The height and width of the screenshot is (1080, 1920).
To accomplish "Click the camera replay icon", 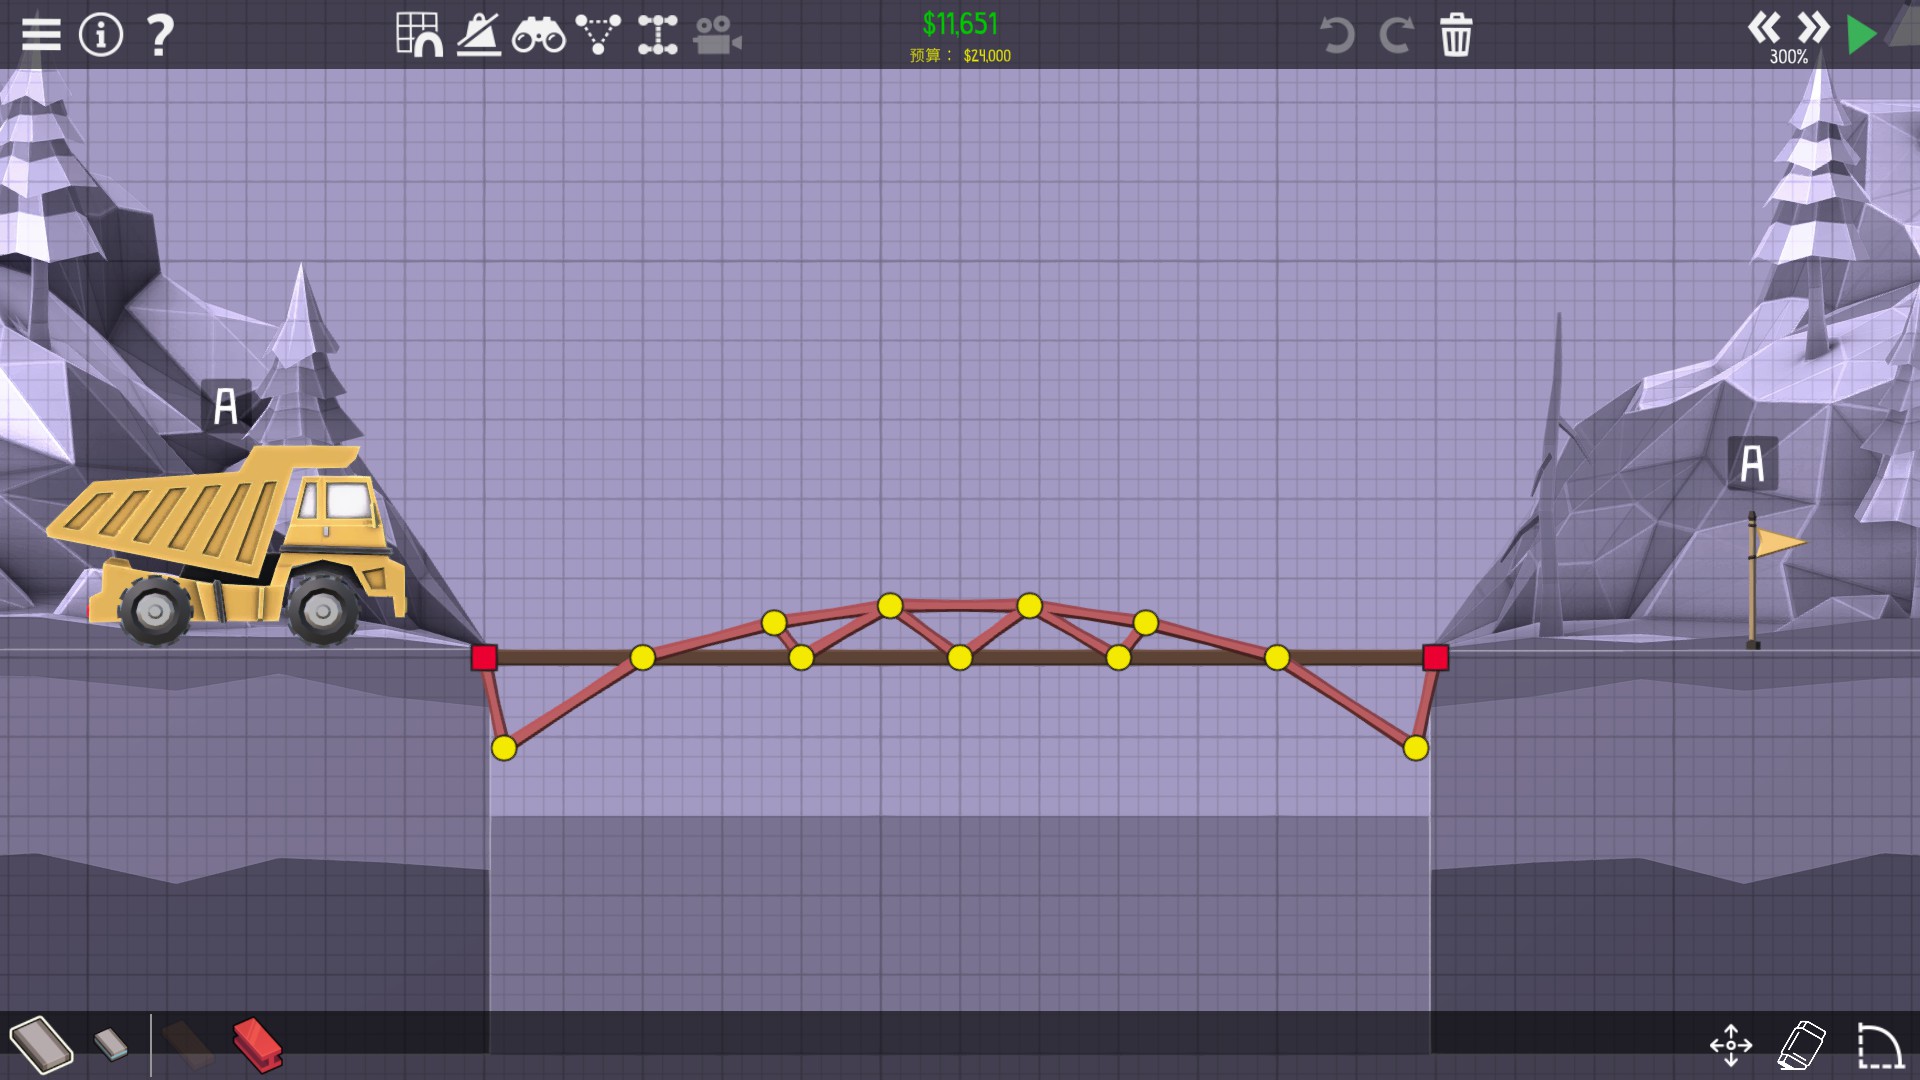I will 717,36.
